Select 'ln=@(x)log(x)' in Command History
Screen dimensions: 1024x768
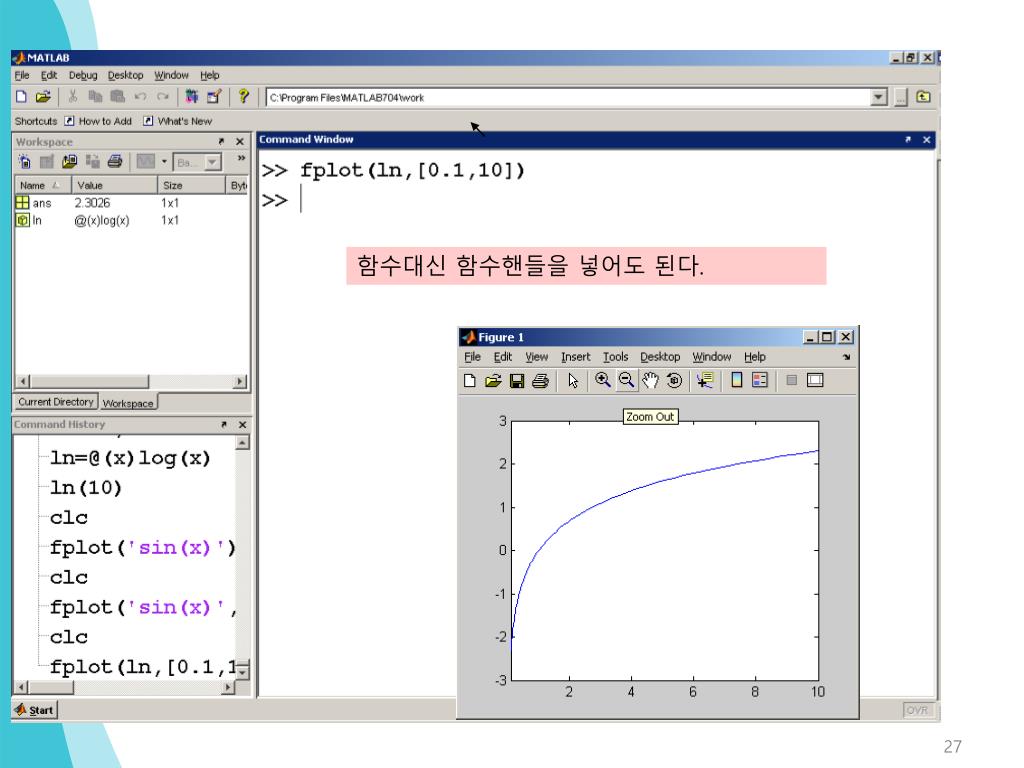point(130,458)
